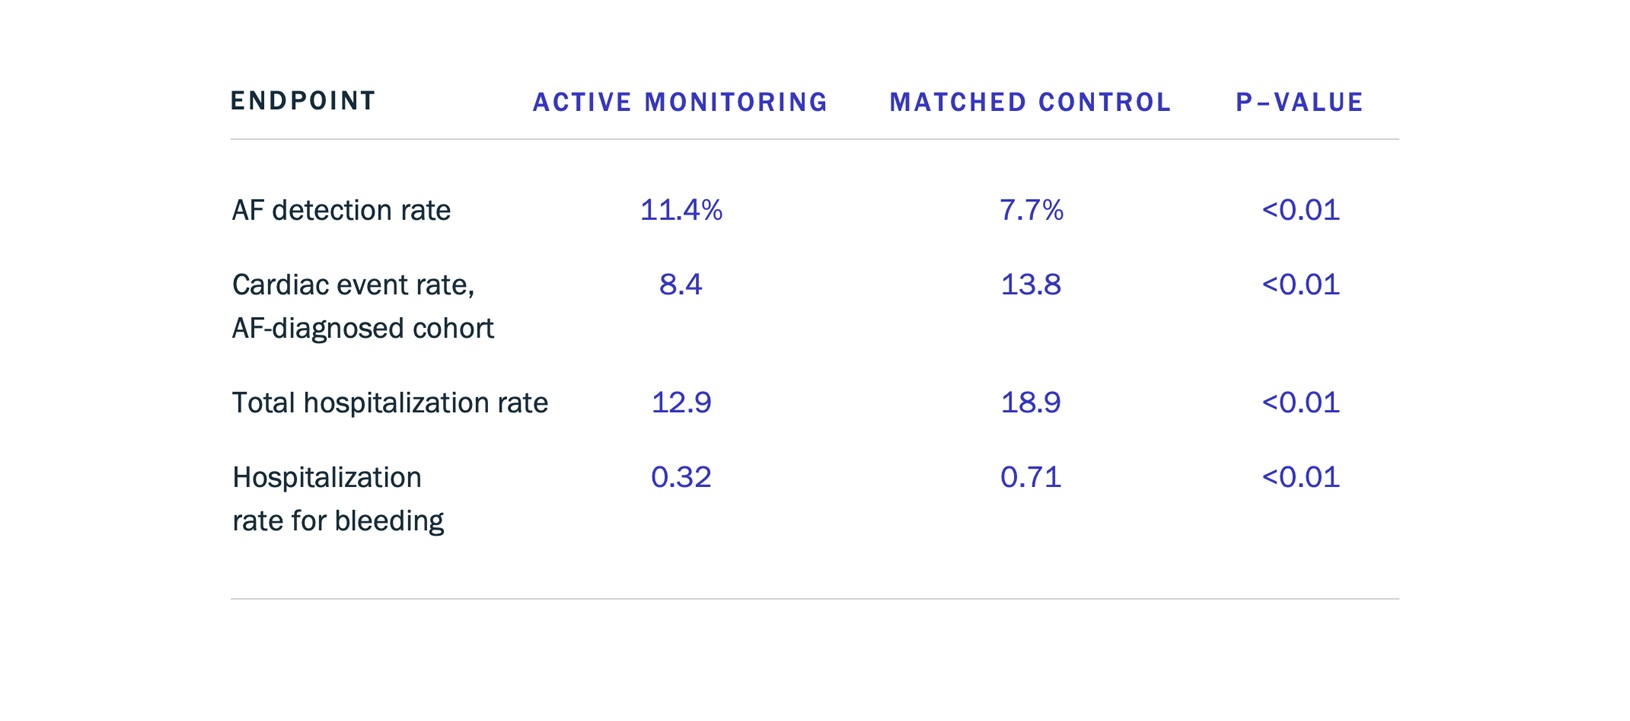The width and height of the screenshot is (1630, 721).
Task: Click the 12.9 hospitalization value
Action: 681,403
